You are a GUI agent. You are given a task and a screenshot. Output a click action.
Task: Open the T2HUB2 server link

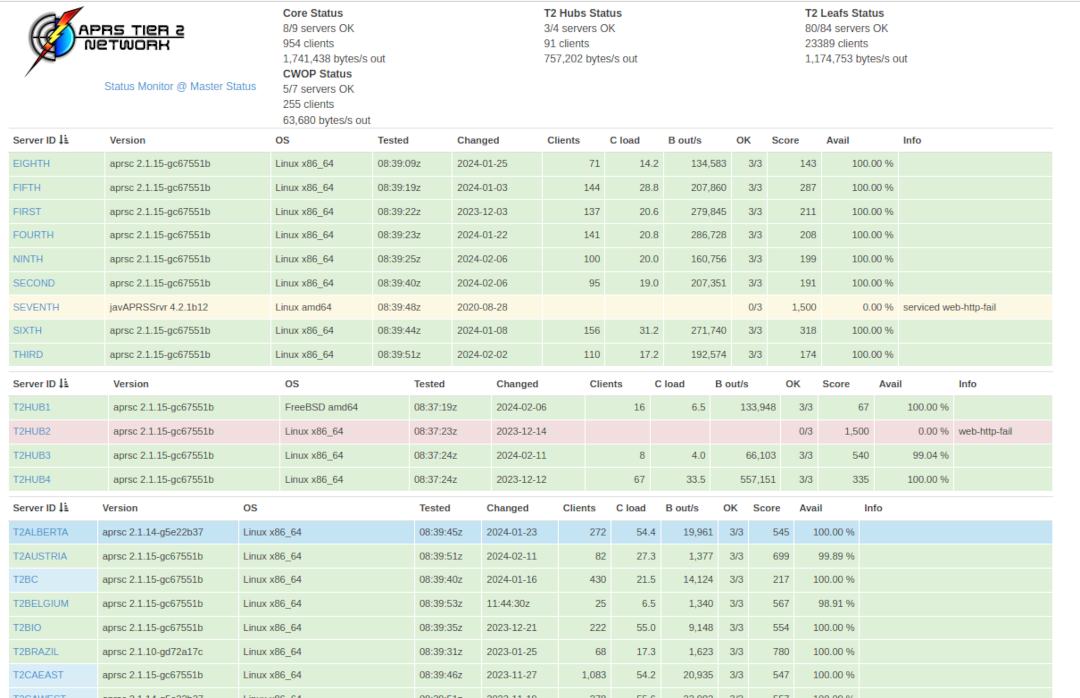[32, 431]
